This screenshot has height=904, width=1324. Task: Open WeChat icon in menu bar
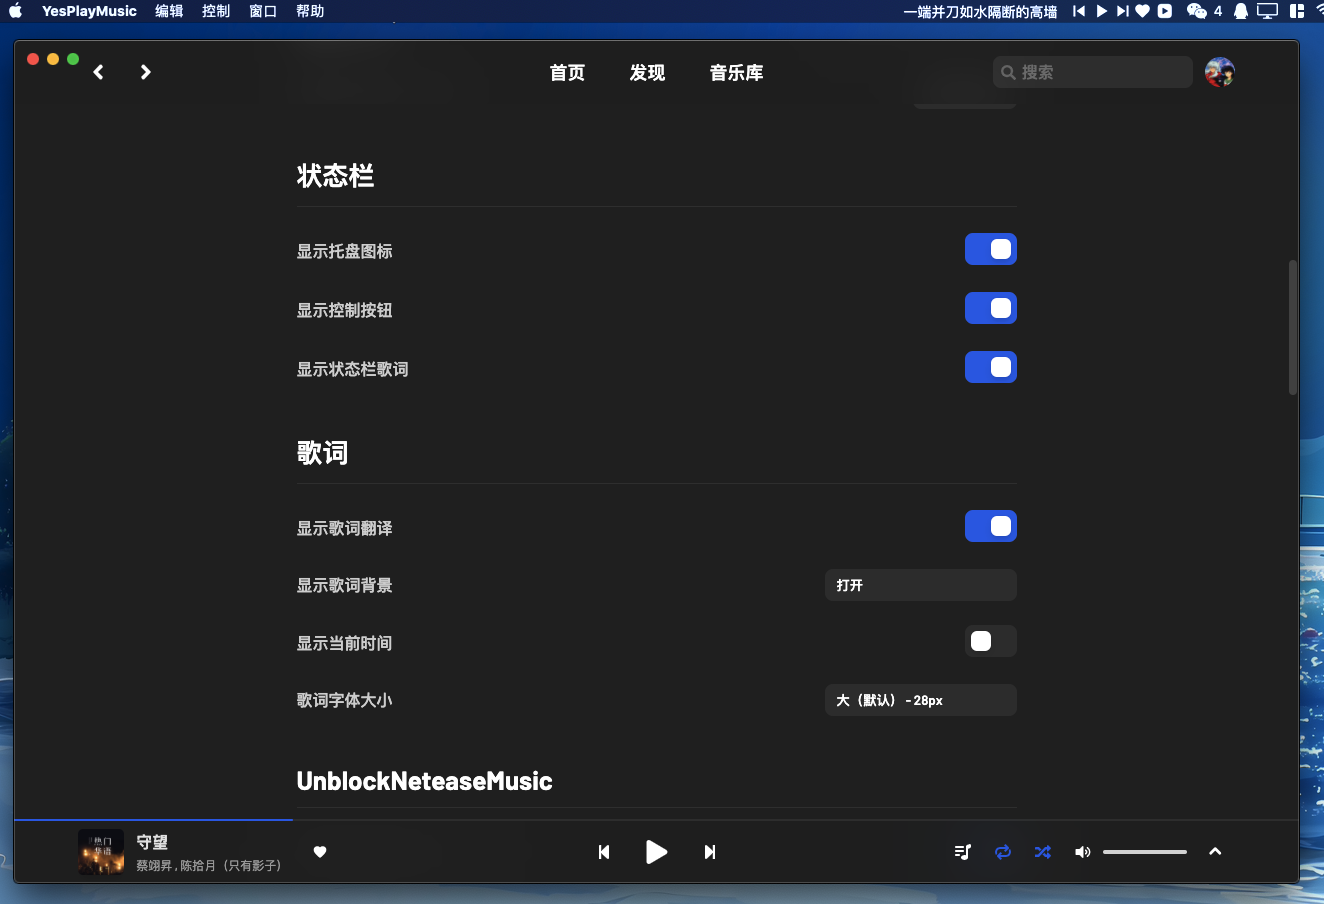(x=1197, y=11)
